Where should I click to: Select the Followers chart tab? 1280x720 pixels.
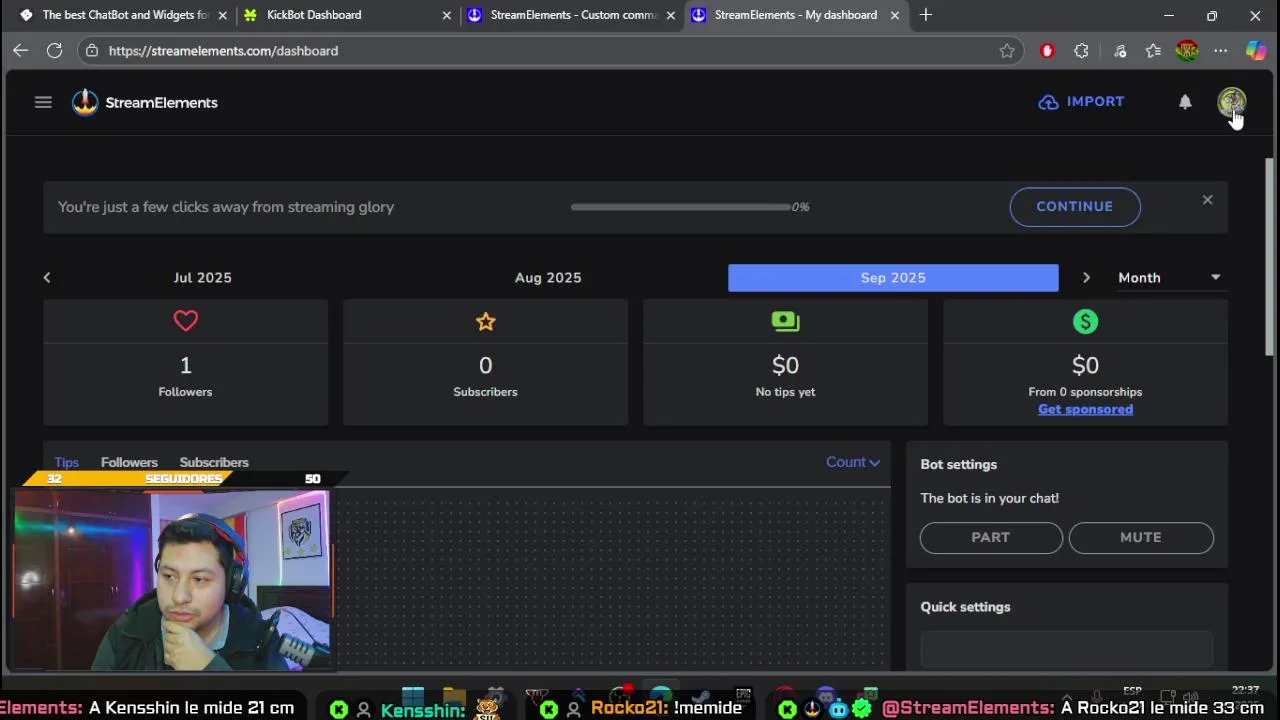pyautogui.click(x=129, y=462)
